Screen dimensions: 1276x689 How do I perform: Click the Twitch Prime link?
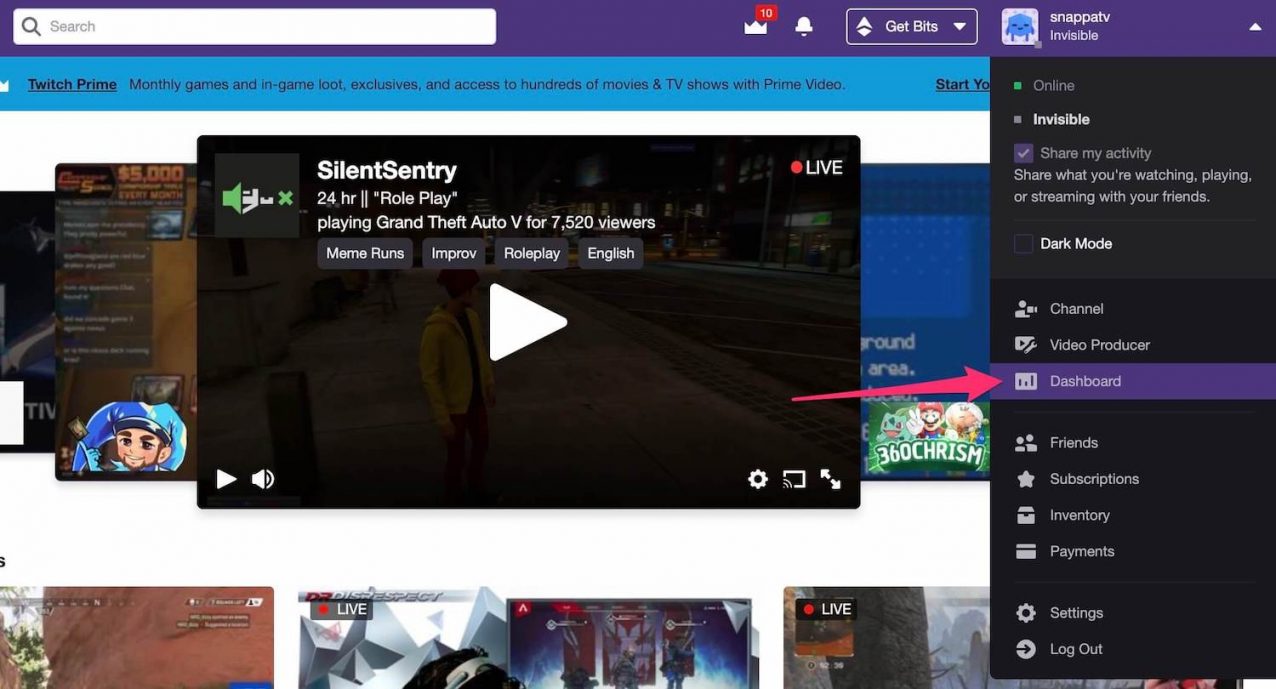click(72, 84)
